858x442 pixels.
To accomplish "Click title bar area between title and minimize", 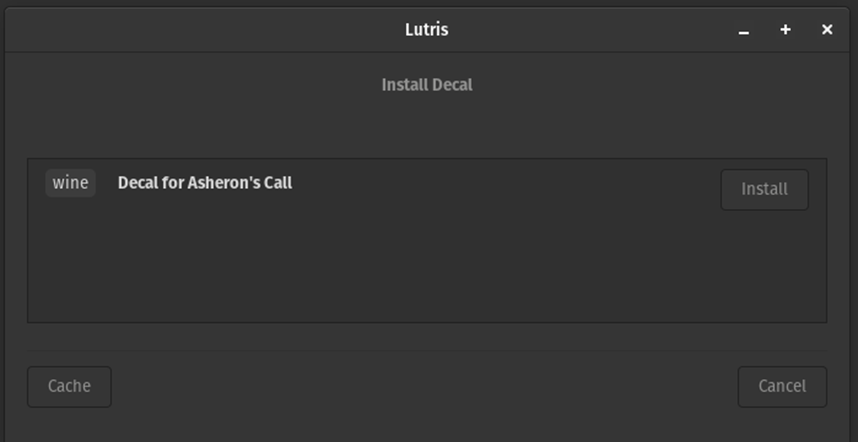I will pyautogui.click(x=600, y=29).
